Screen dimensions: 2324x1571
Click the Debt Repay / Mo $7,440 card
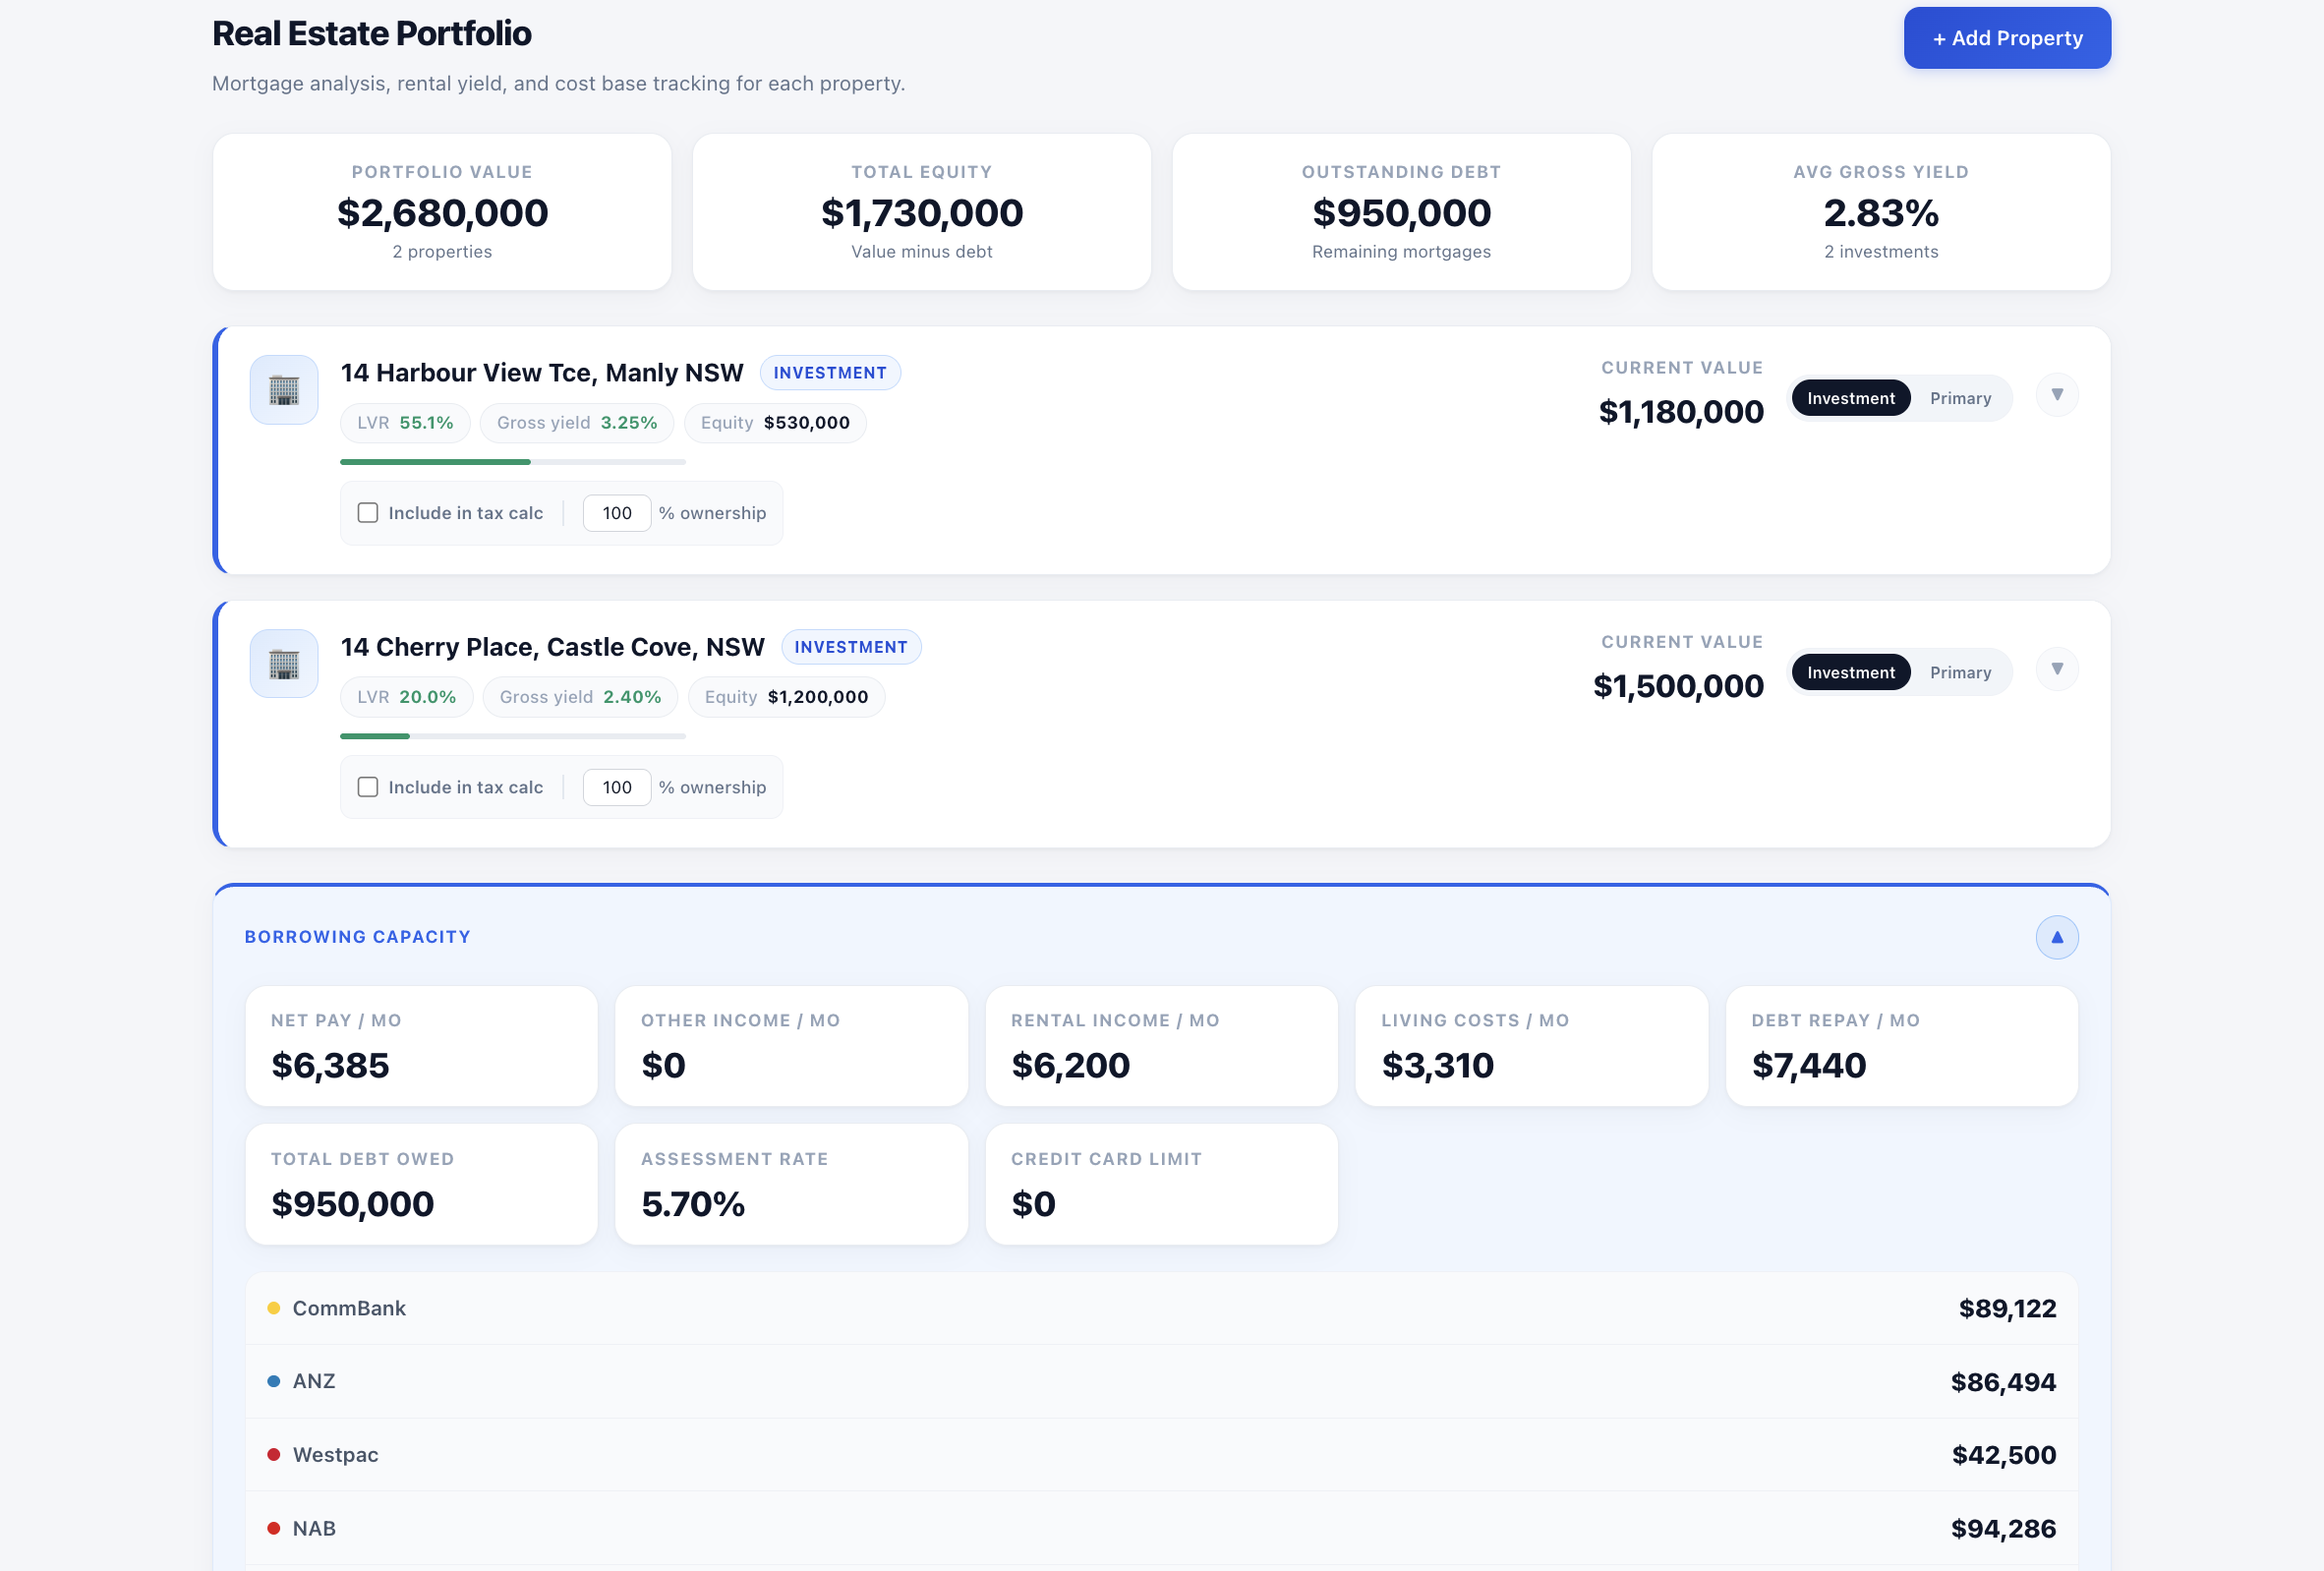pyautogui.click(x=1901, y=1046)
